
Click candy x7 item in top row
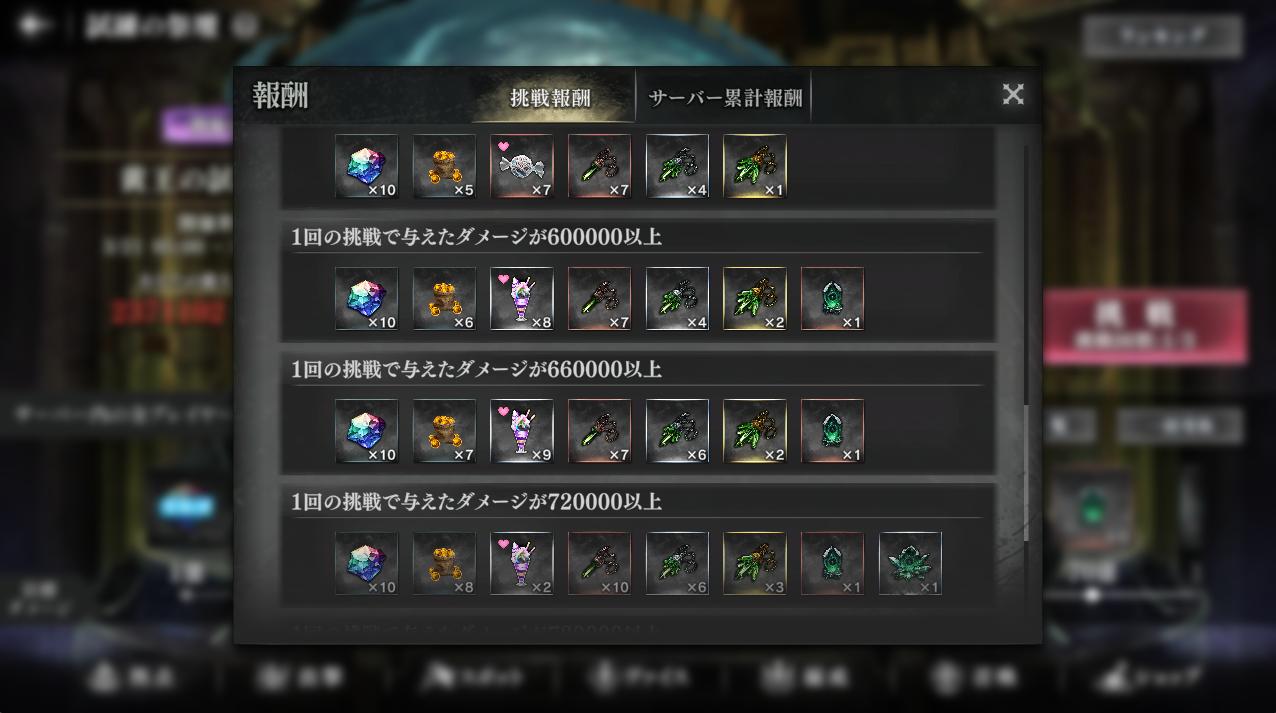click(x=522, y=166)
